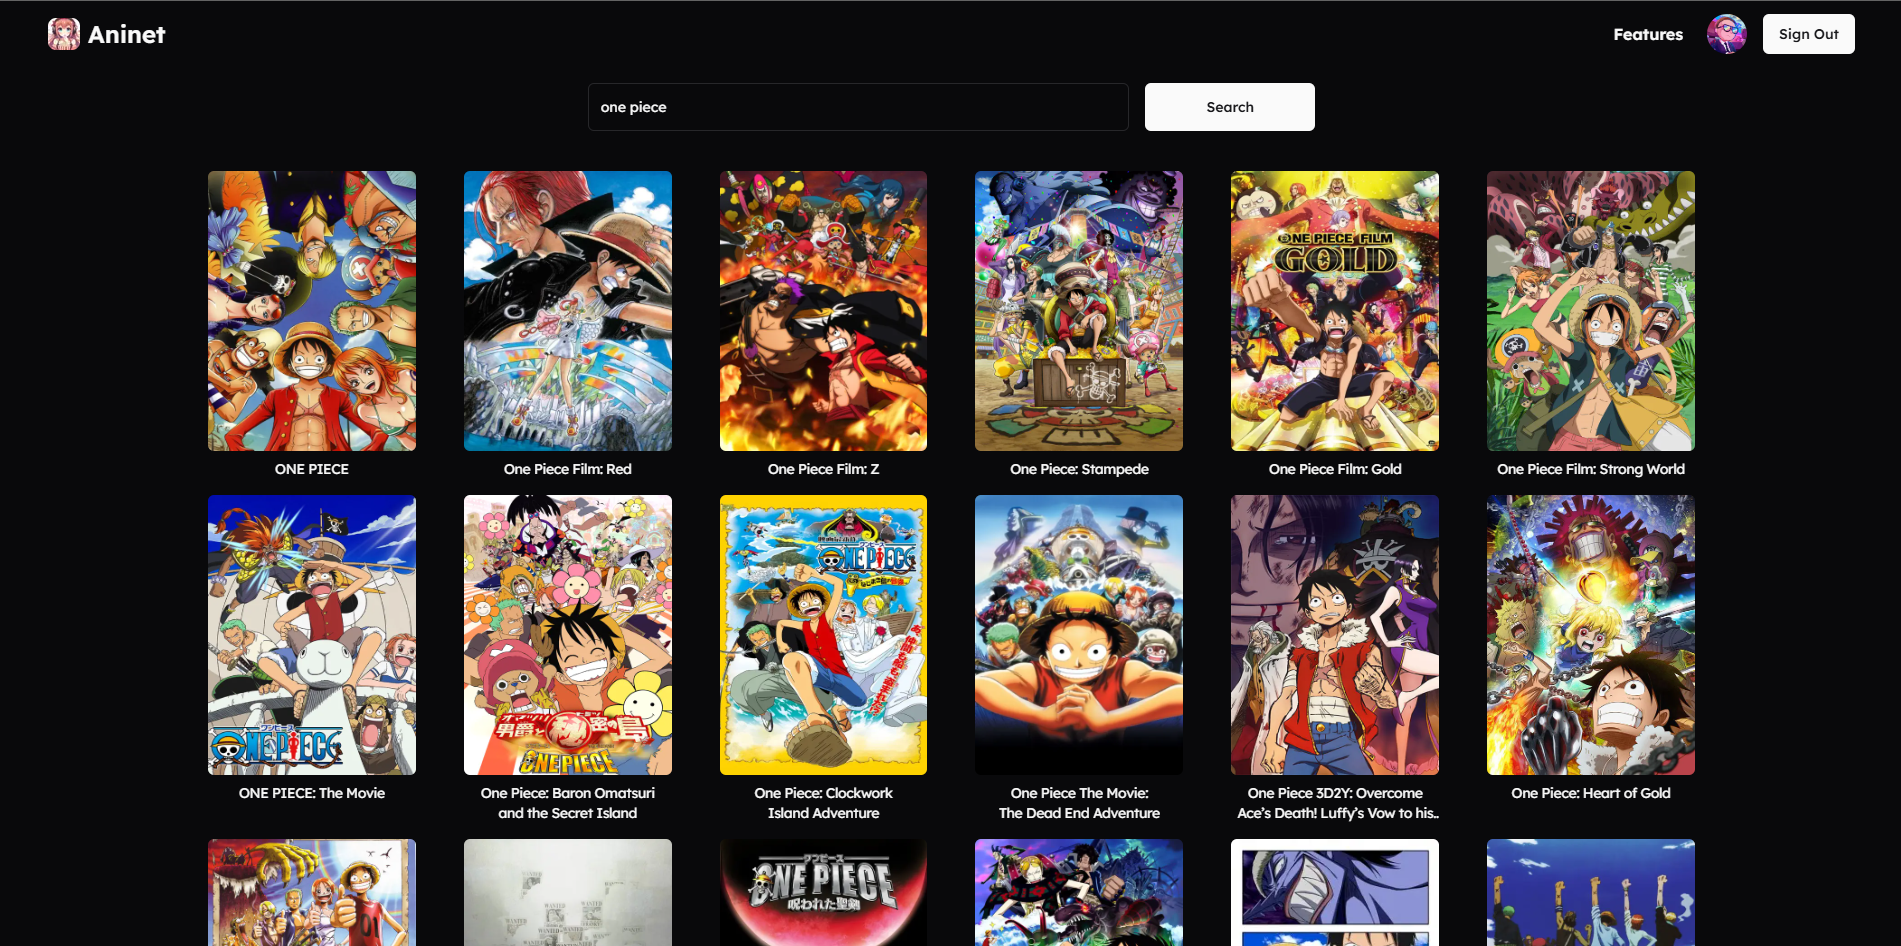Viewport: 1901px width, 946px height.
Task: Open the One Piece Film: Z poster
Action: [x=823, y=311]
